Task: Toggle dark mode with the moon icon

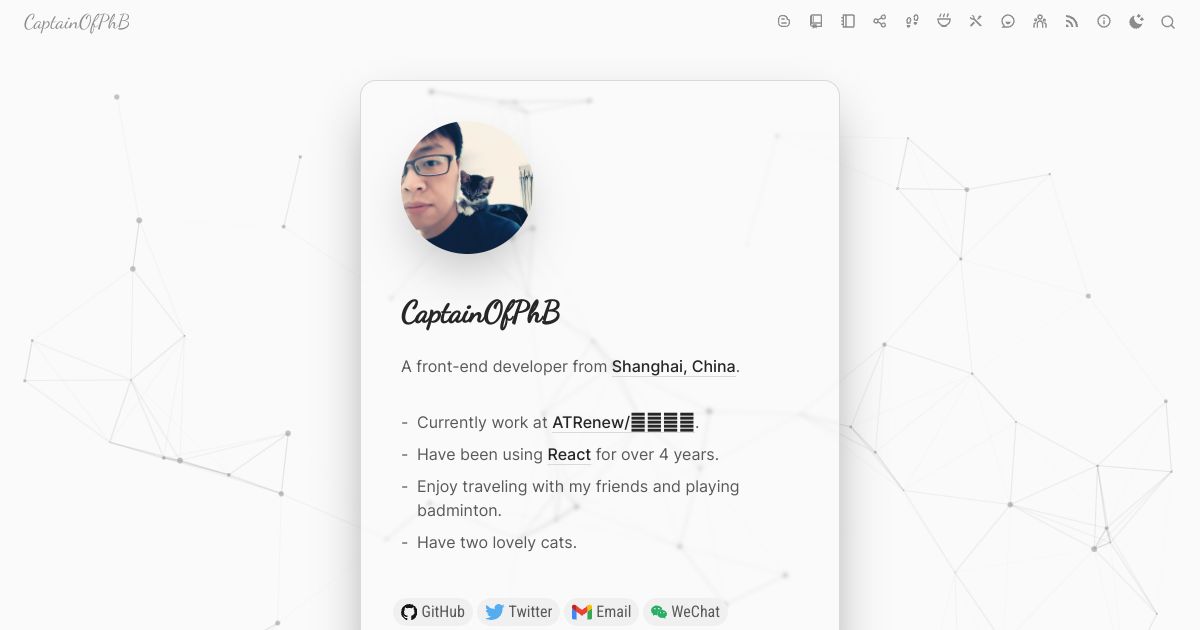Action: coord(1136,21)
